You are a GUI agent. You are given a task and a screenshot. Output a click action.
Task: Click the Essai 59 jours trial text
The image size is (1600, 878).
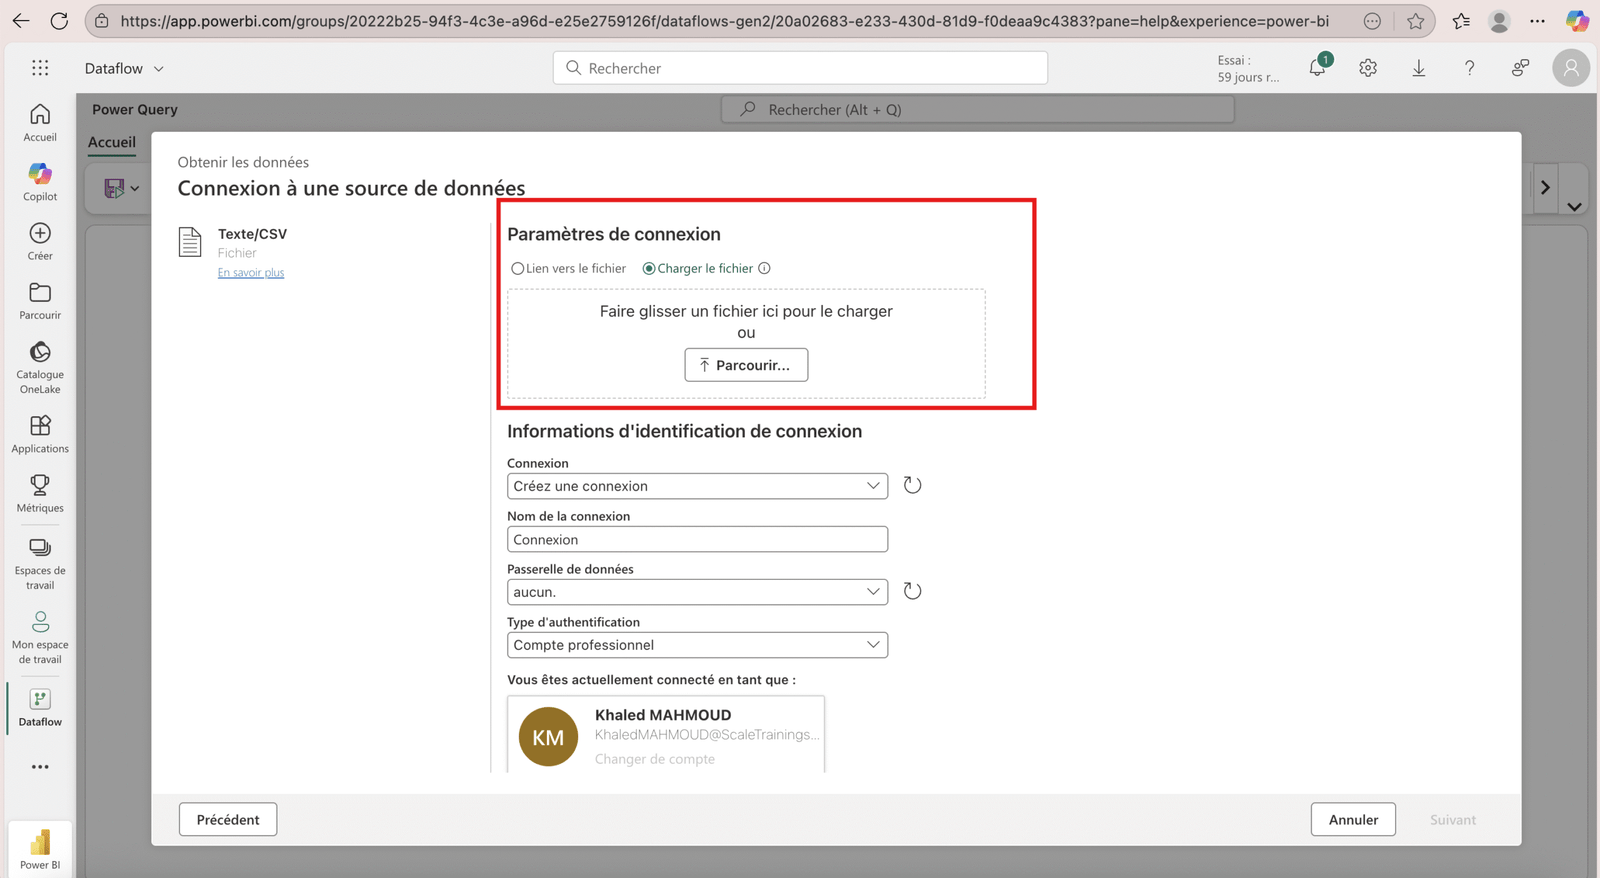point(1248,68)
